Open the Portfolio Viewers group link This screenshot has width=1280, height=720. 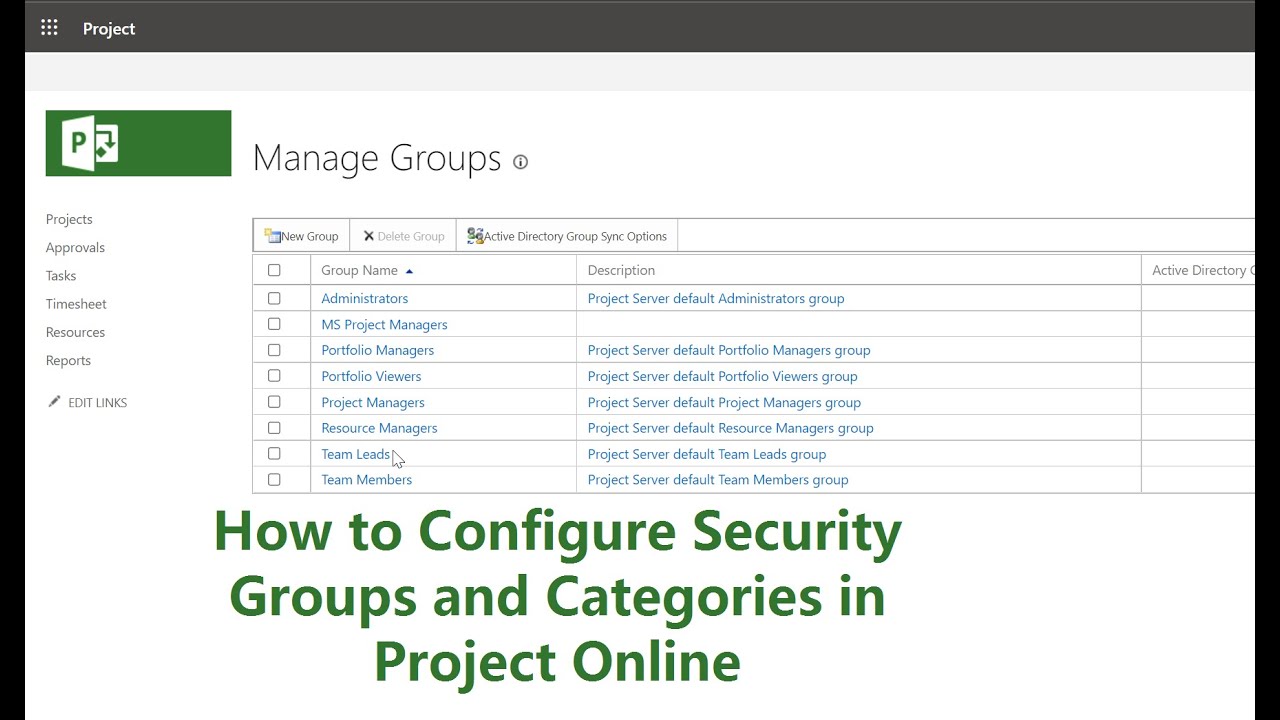[x=371, y=376]
